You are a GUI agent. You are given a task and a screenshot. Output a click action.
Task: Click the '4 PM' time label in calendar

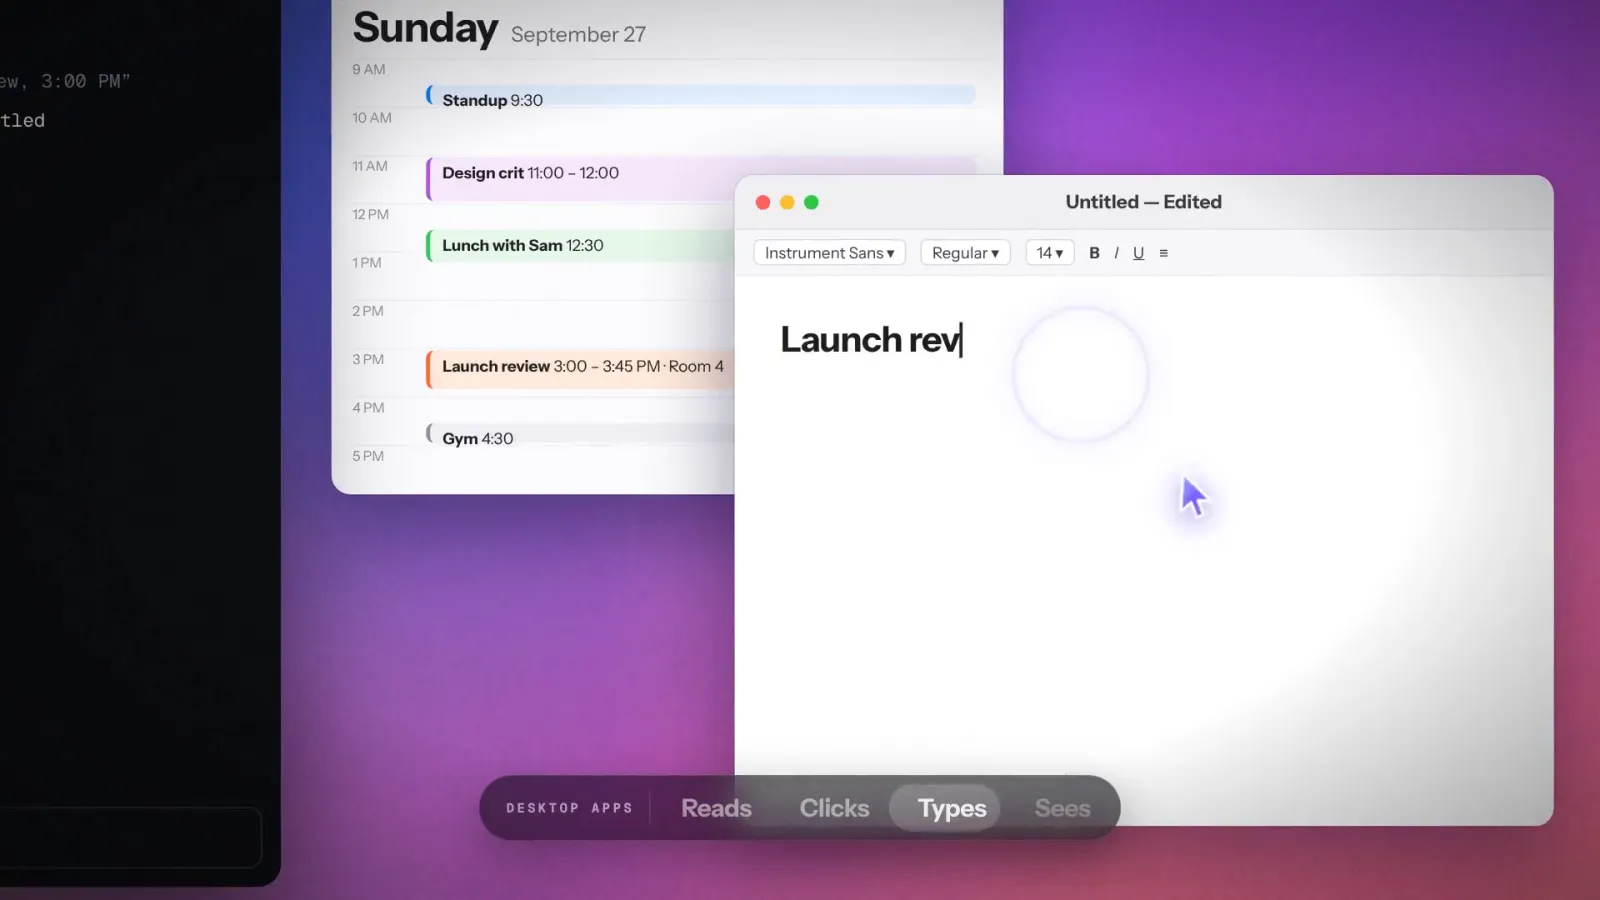(x=368, y=407)
